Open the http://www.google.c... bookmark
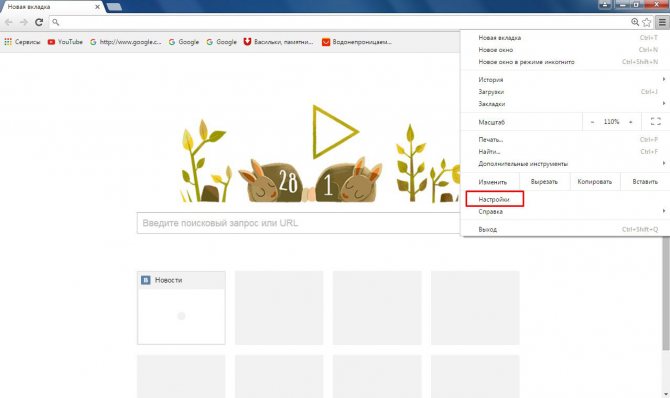This screenshot has height=398, width=670. 126,42
